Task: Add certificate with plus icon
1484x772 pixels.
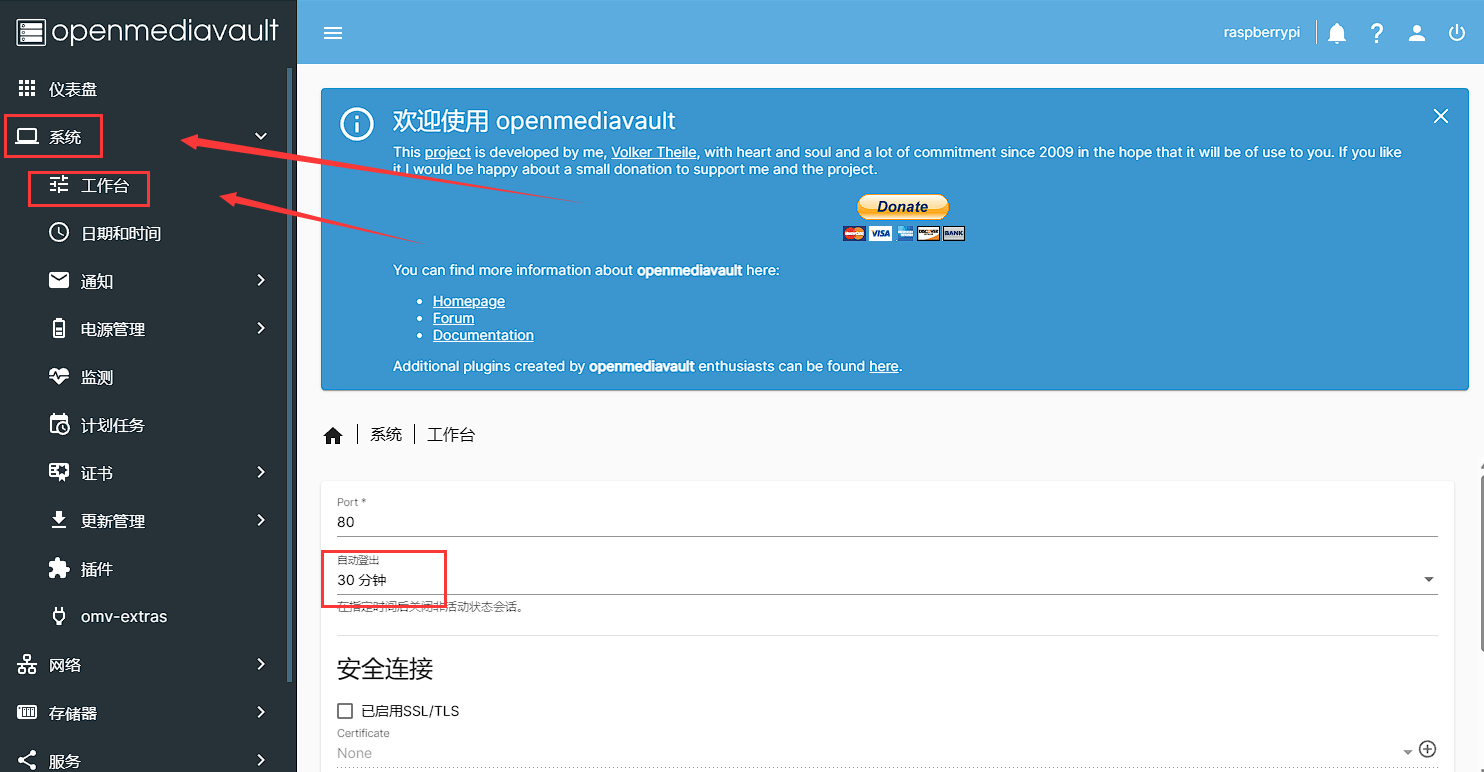Action: [1428, 749]
